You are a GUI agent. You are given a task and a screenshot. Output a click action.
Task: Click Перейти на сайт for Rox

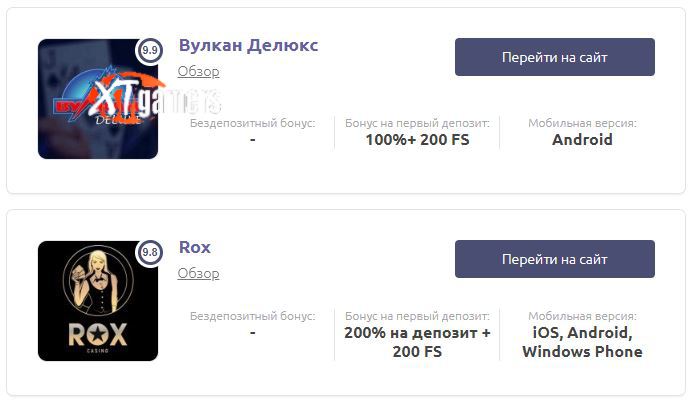(555, 259)
